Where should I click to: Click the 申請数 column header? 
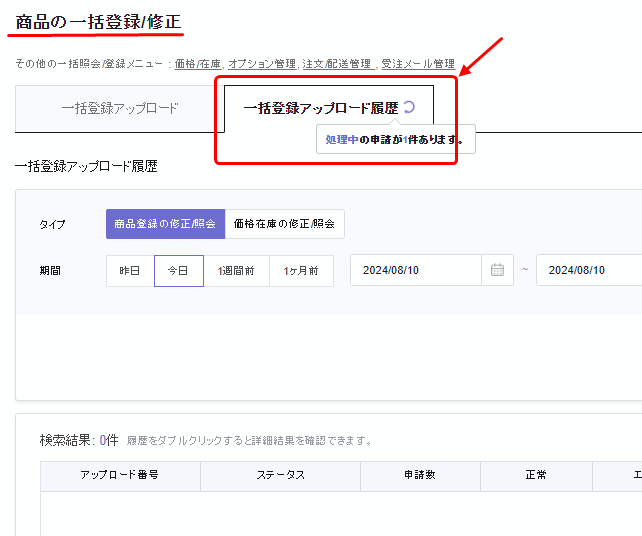click(x=420, y=476)
